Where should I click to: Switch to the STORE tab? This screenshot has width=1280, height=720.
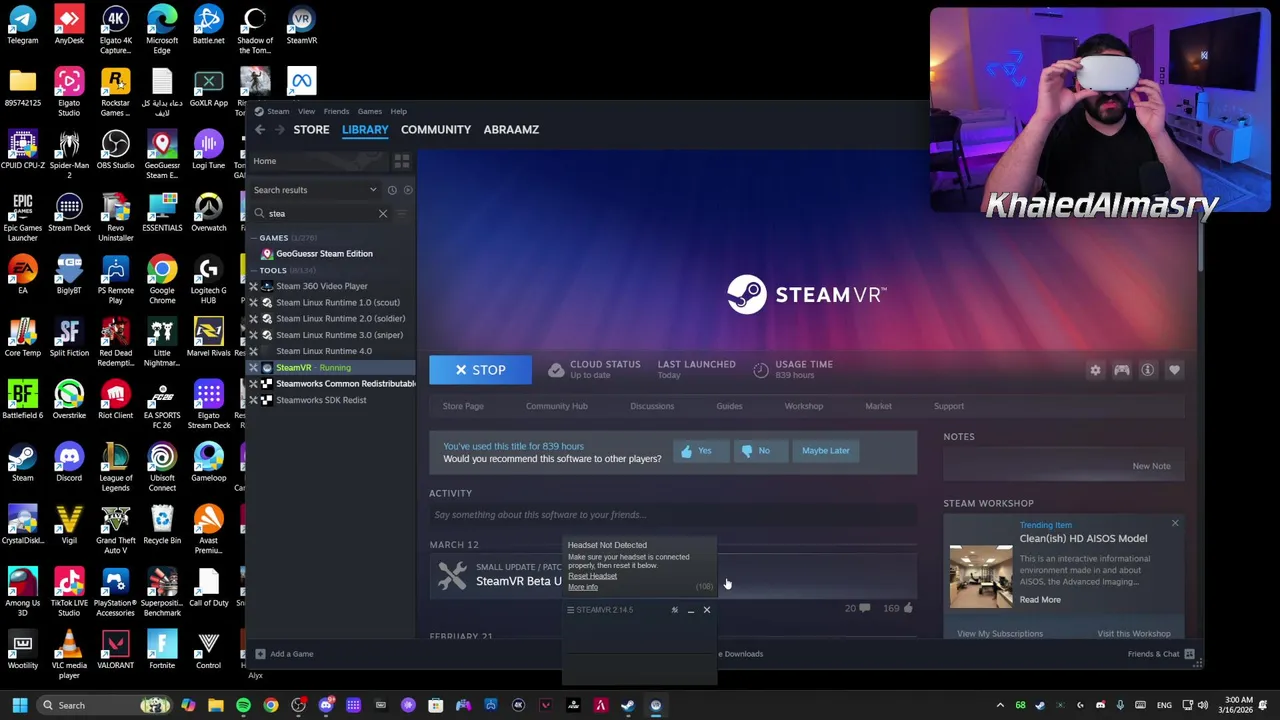(x=311, y=130)
